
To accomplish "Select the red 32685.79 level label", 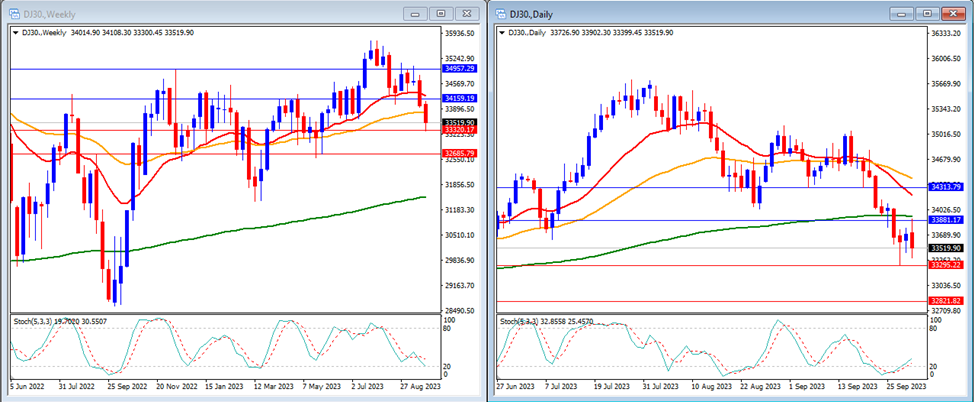I will click(x=460, y=153).
